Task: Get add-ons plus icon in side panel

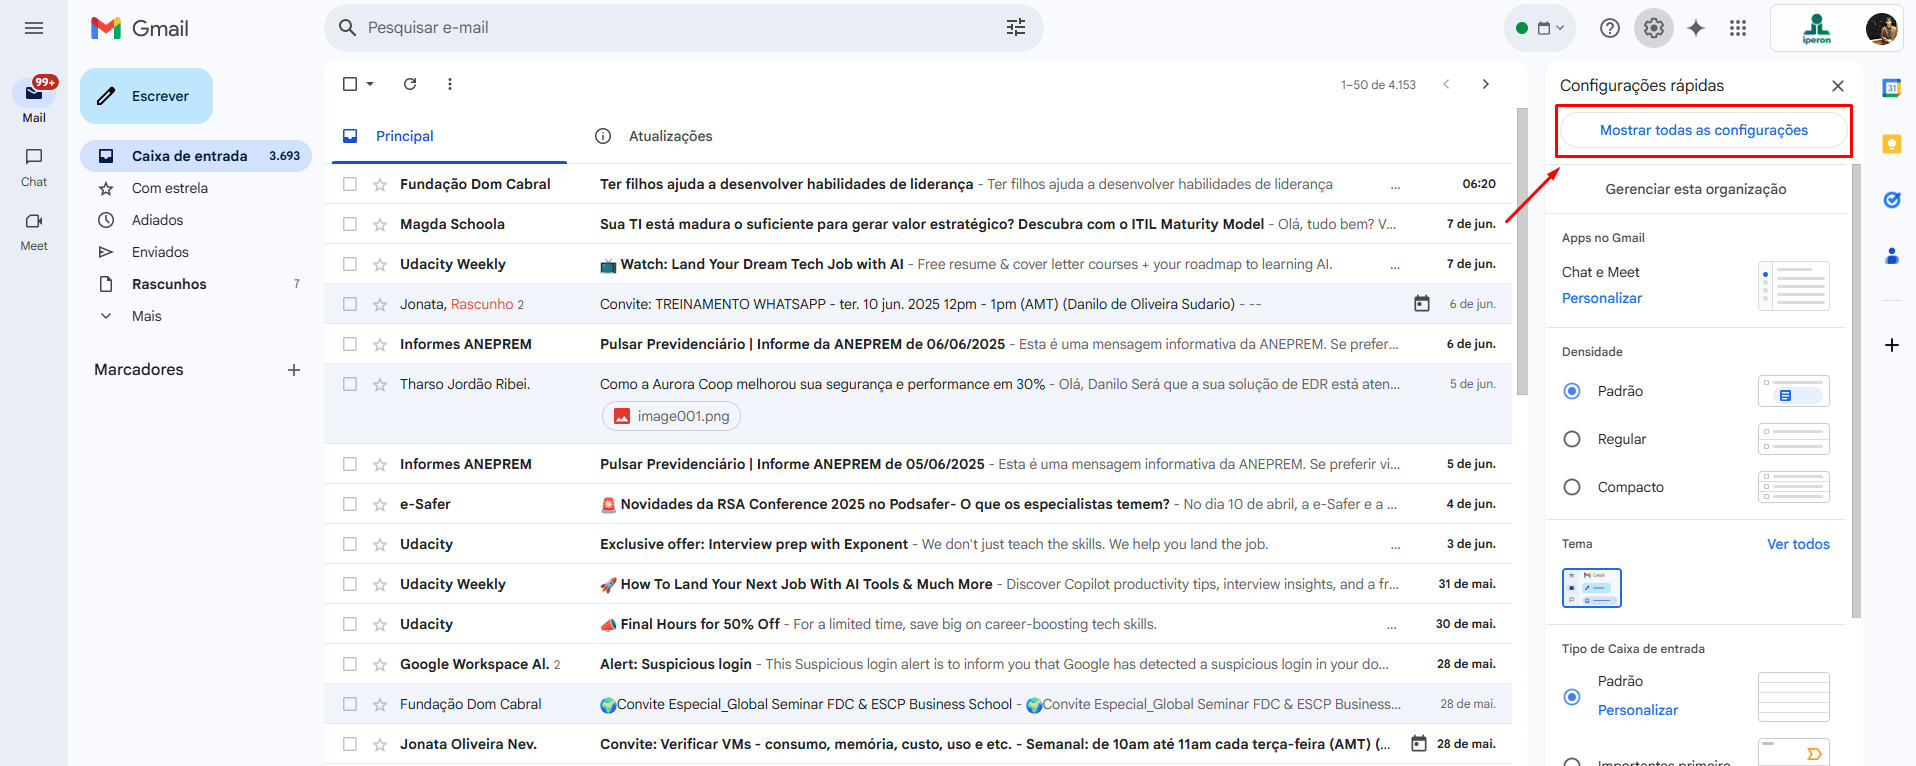Action: point(1892,345)
